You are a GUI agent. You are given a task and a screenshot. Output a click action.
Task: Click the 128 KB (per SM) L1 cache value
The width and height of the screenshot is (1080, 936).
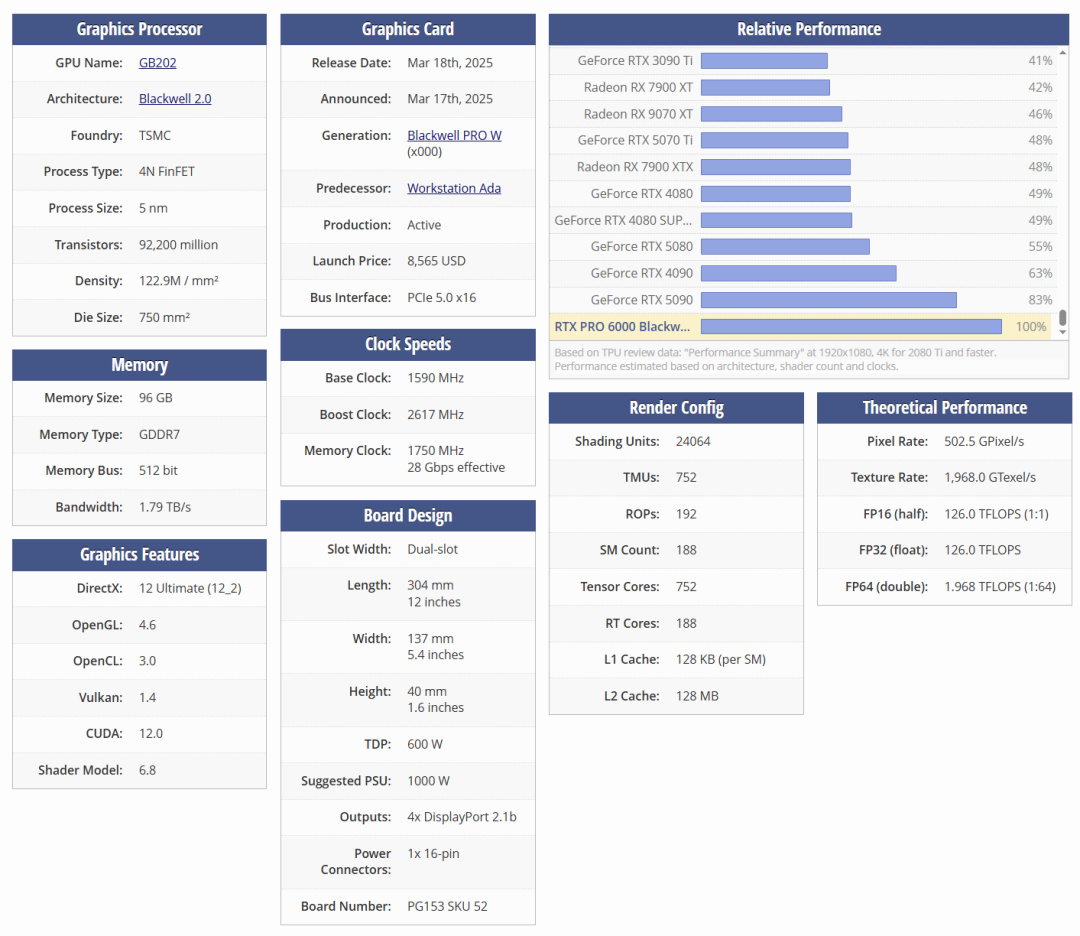click(x=720, y=659)
